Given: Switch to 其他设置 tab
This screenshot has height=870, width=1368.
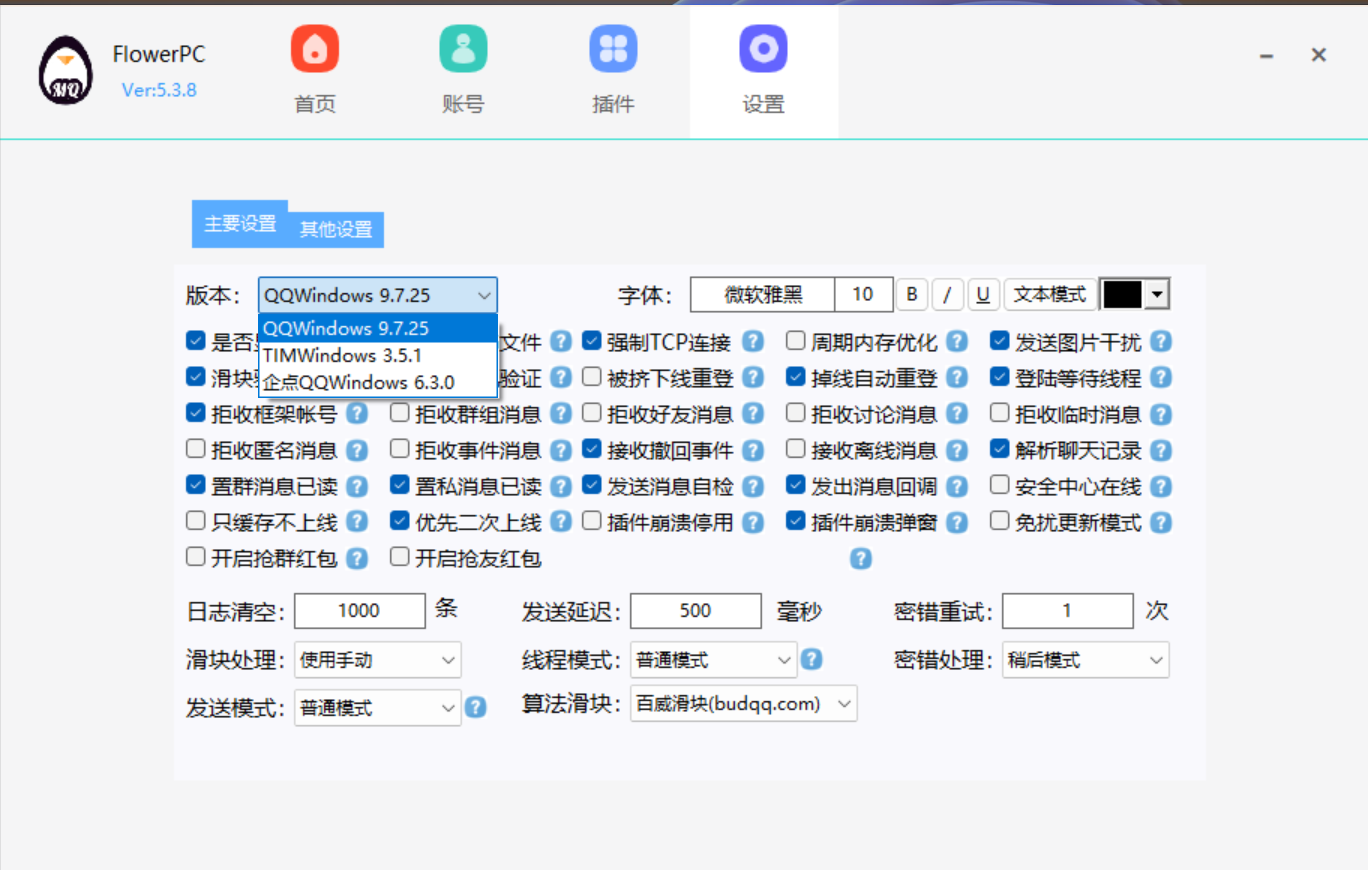Looking at the screenshot, I should (x=336, y=229).
